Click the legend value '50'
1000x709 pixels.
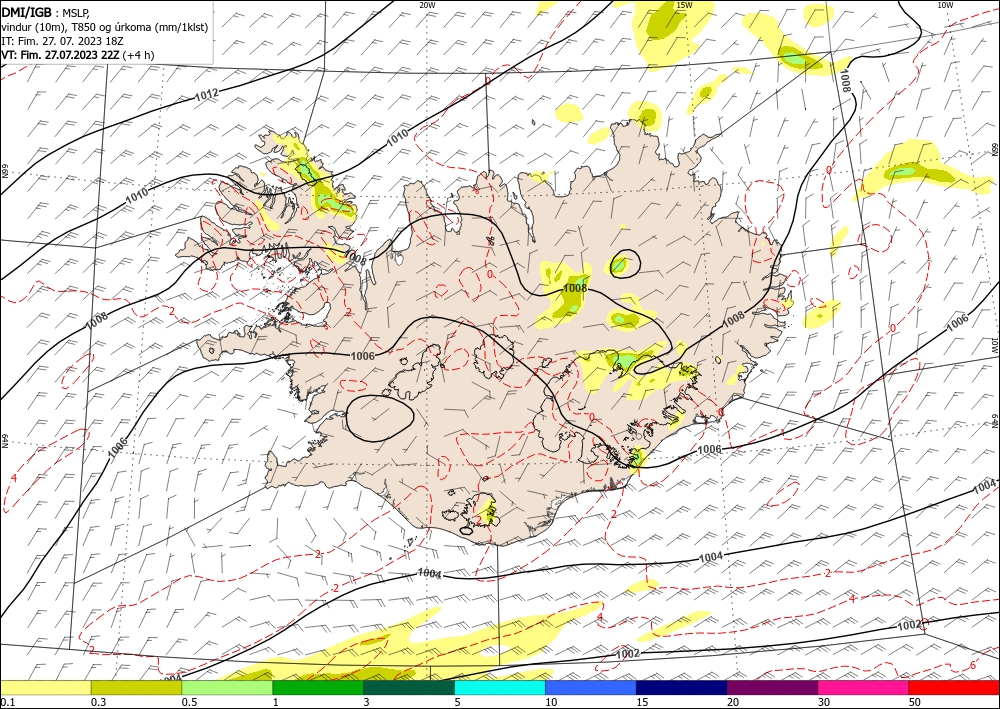[914, 702]
